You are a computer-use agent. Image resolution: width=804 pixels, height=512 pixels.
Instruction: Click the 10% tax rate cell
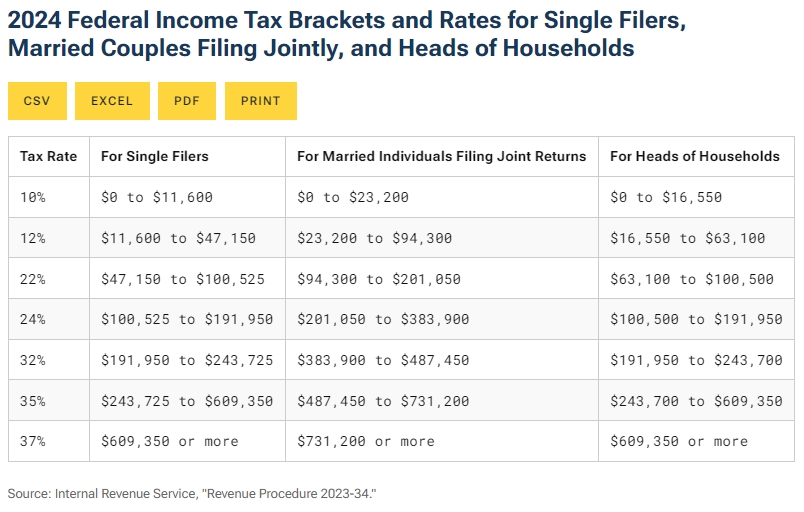pos(33,197)
